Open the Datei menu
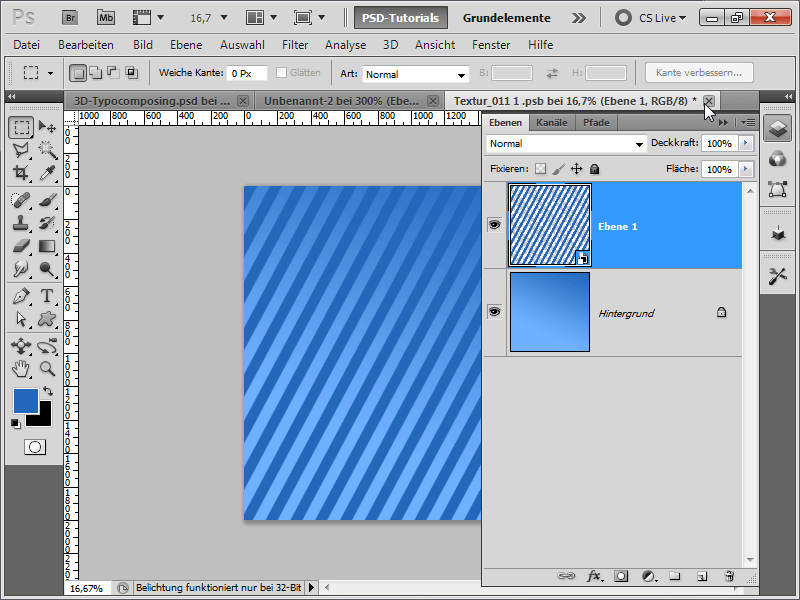800x600 pixels. 27,45
